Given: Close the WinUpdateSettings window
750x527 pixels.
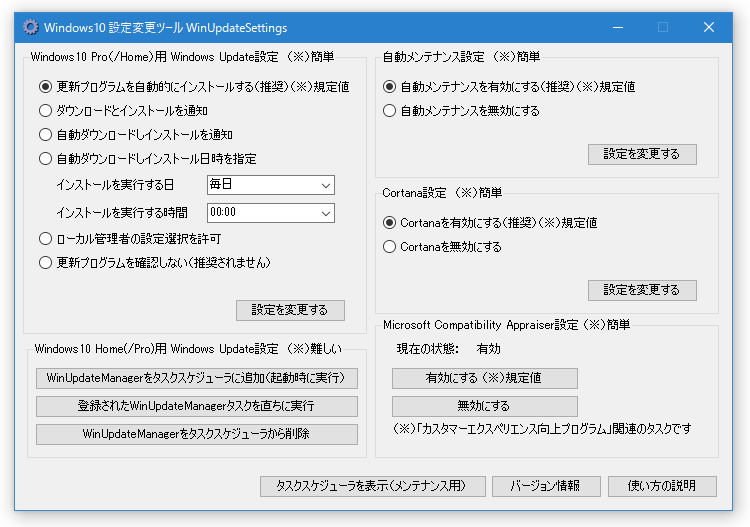Looking at the screenshot, I should coord(709,27).
